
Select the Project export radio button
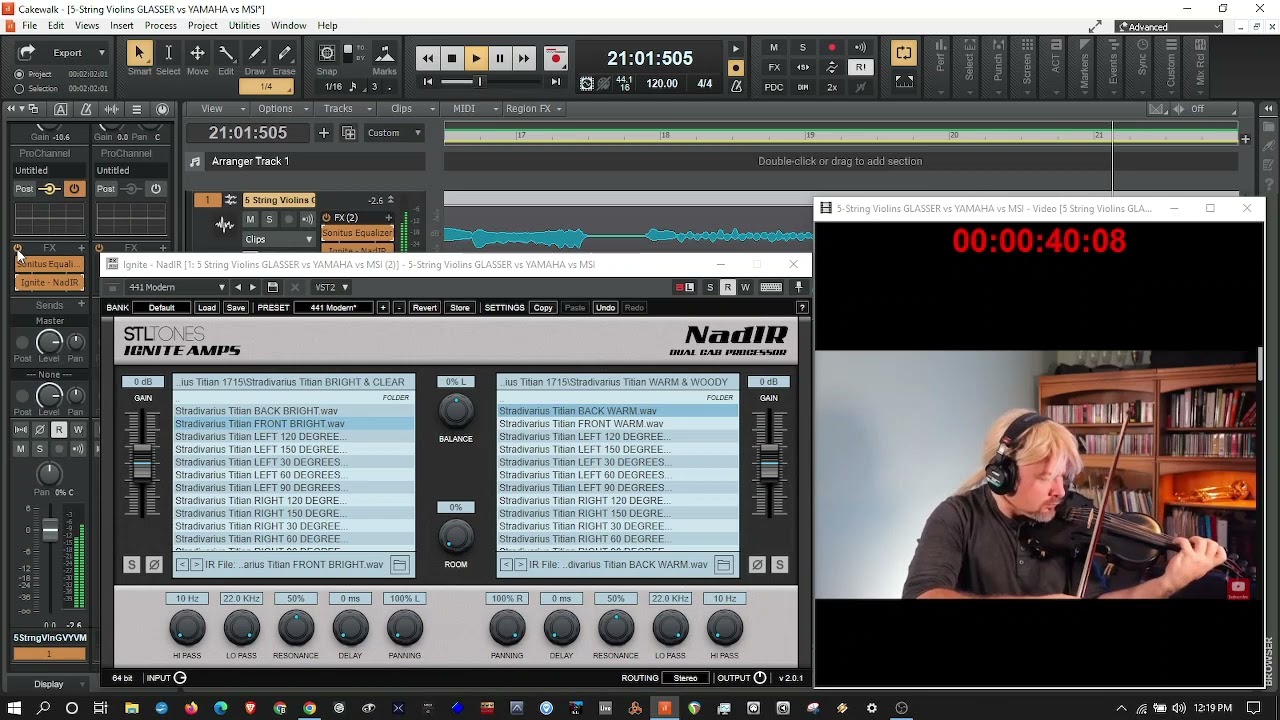pyautogui.click(x=19, y=74)
